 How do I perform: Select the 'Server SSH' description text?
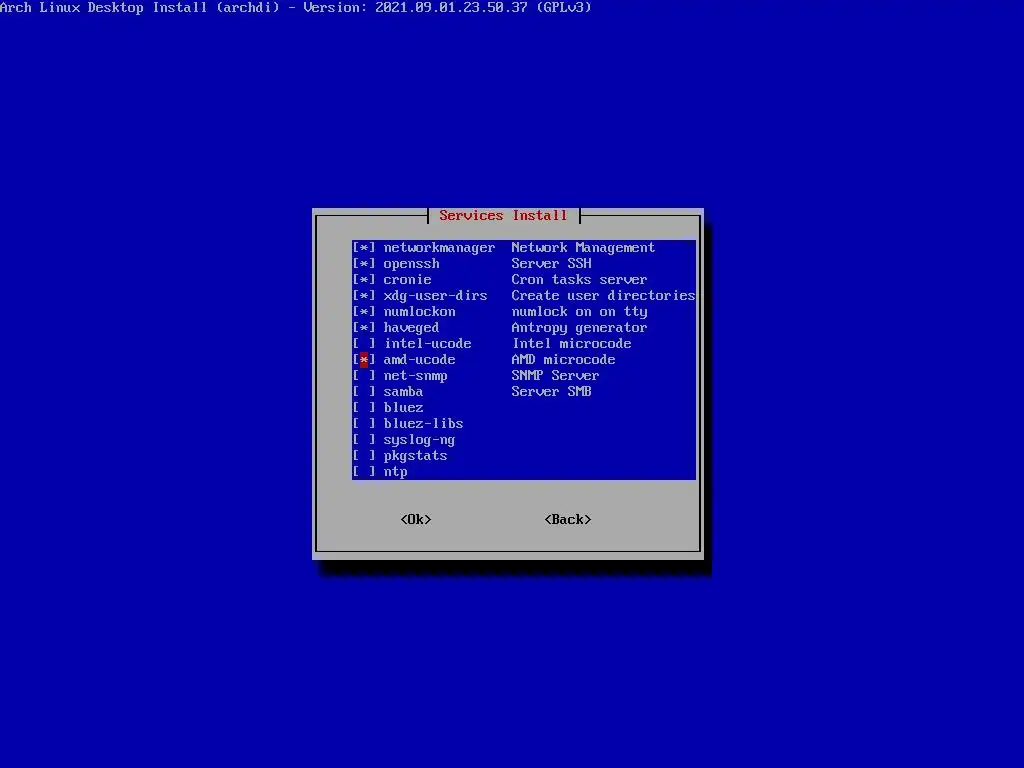click(x=551, y=264)
